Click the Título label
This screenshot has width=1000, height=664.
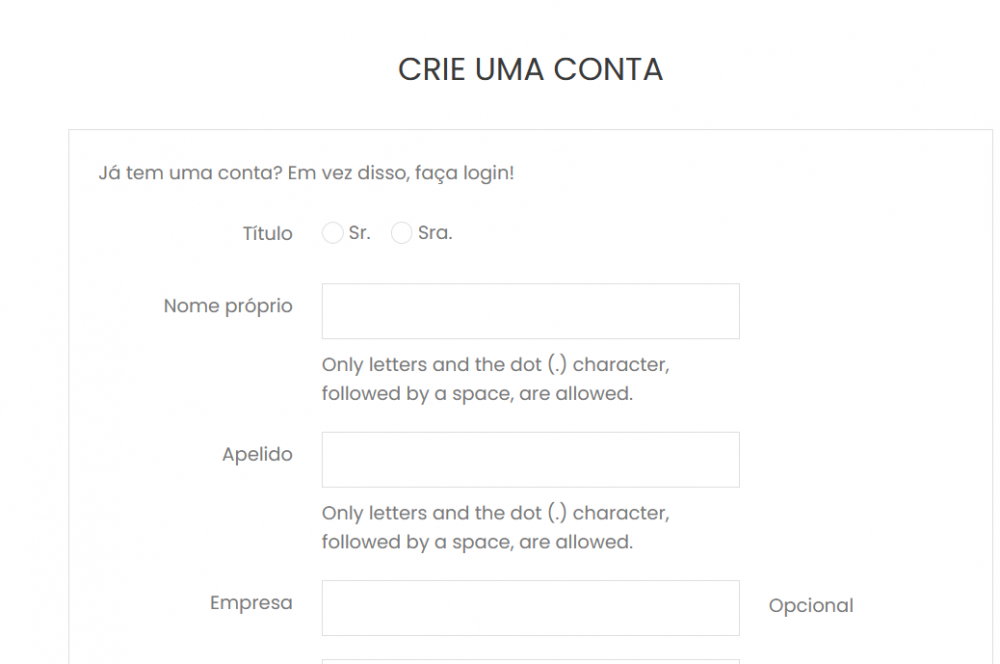[x=267, y=233]
